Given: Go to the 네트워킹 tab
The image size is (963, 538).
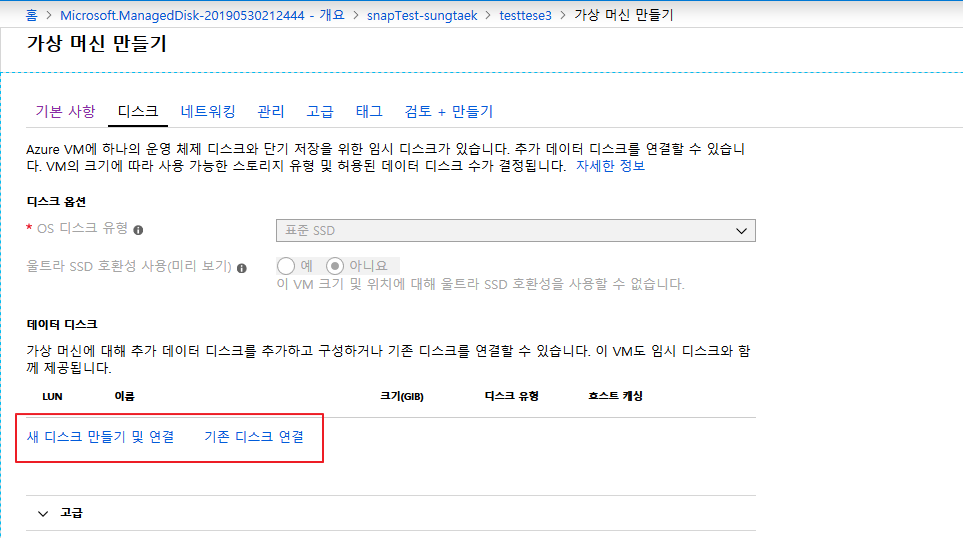Looking at the screenshot, I should click(x=208, y=111).
